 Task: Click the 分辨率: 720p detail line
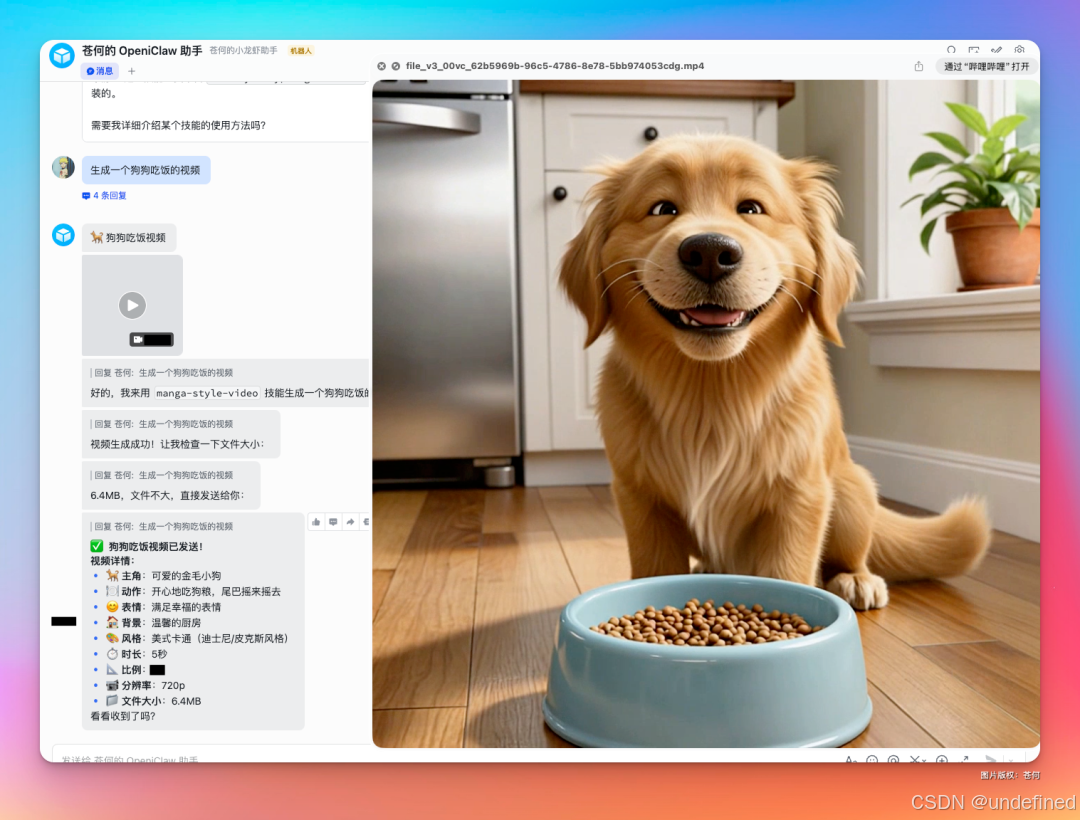pyautogui.click(x=146, y=685)
